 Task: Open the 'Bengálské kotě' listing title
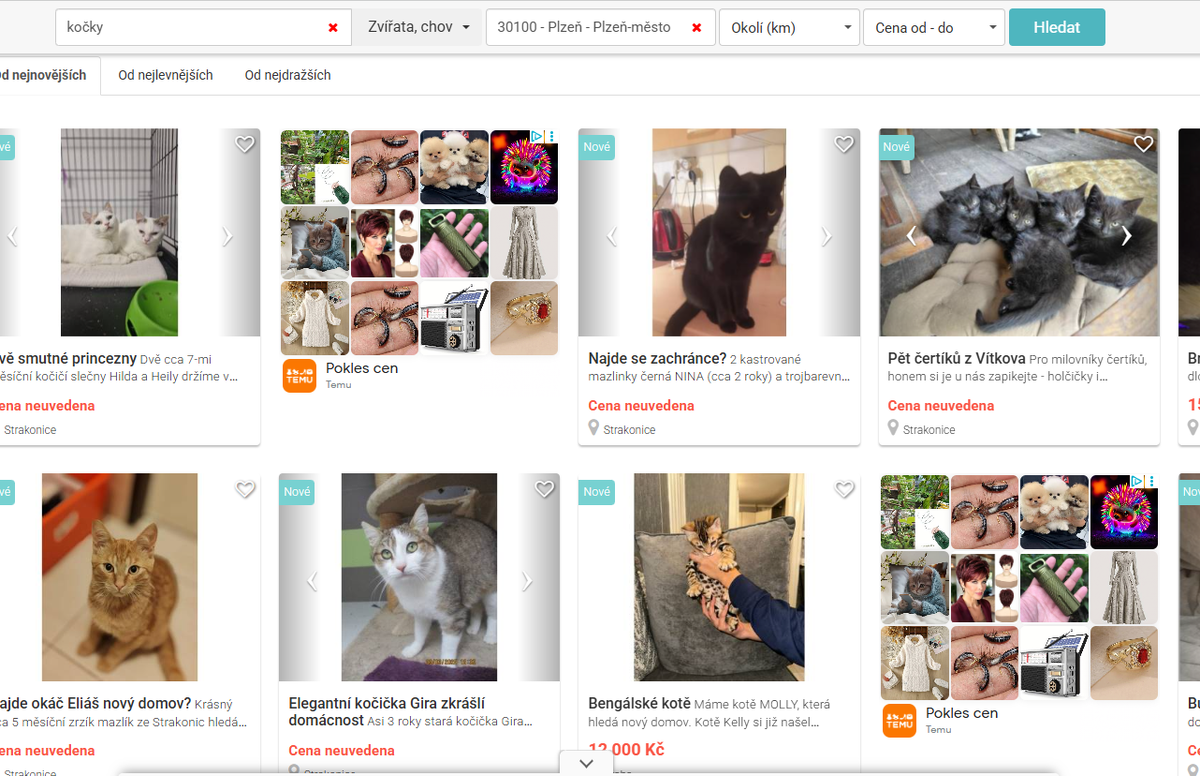pos(639,703)
